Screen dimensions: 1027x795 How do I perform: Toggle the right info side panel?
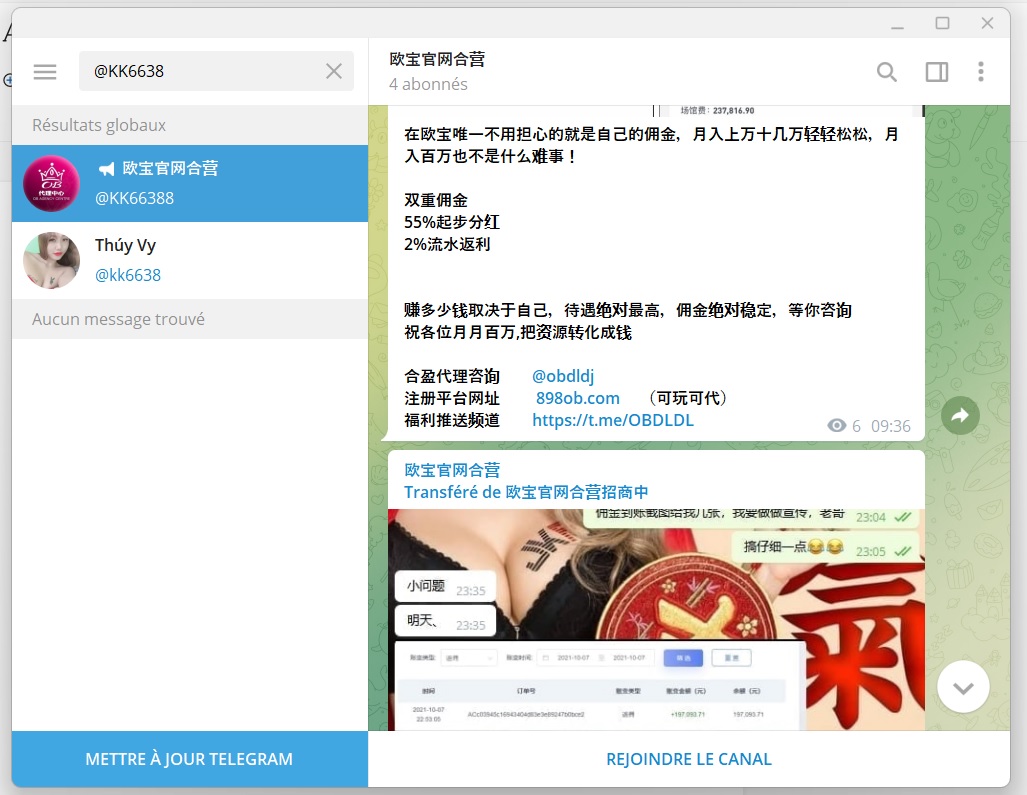tap(937, 71)
